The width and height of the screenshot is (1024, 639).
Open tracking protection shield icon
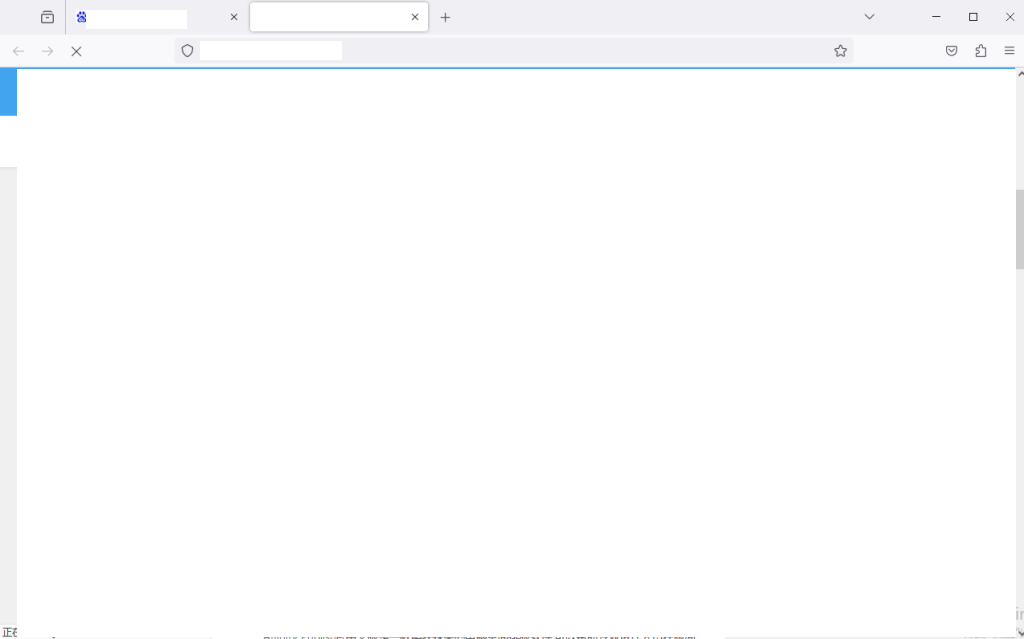[187, 51]
